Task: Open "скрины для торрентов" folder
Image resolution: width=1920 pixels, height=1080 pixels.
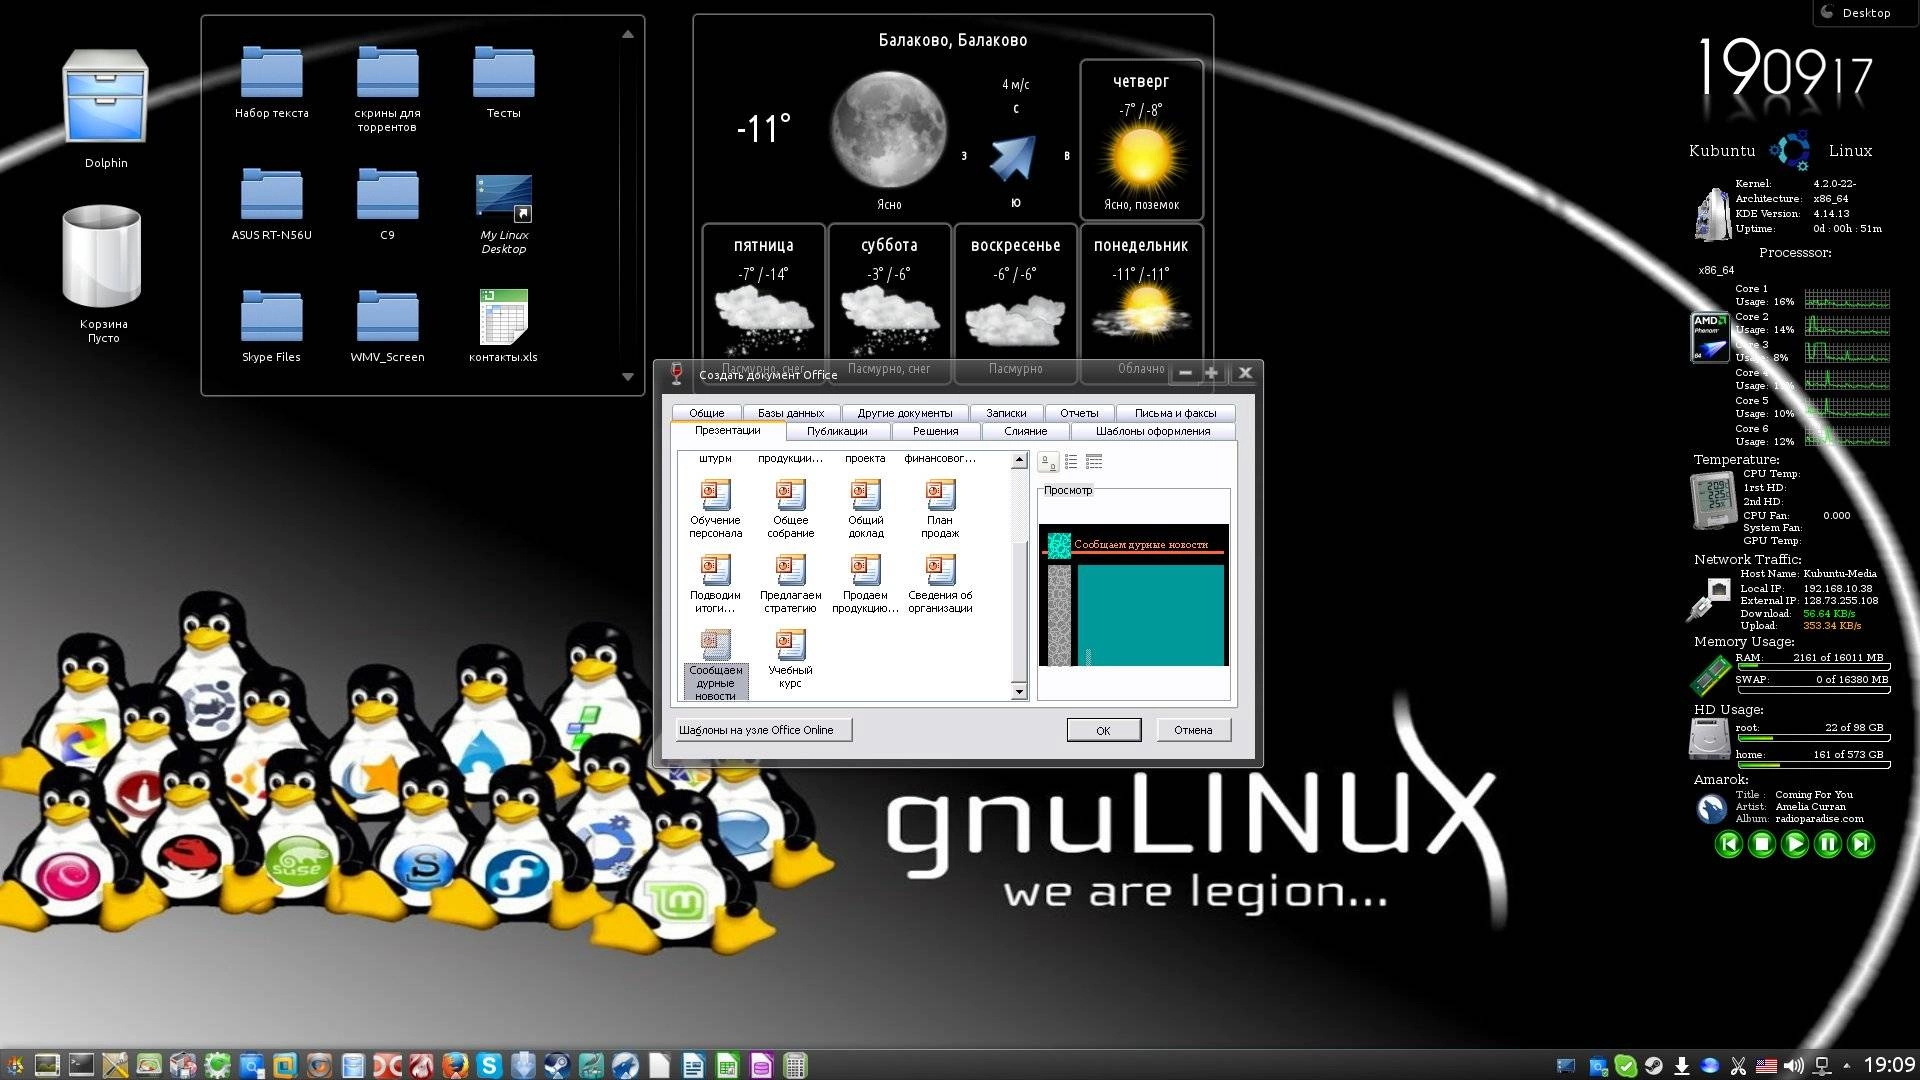Action: tap(387, 89)
